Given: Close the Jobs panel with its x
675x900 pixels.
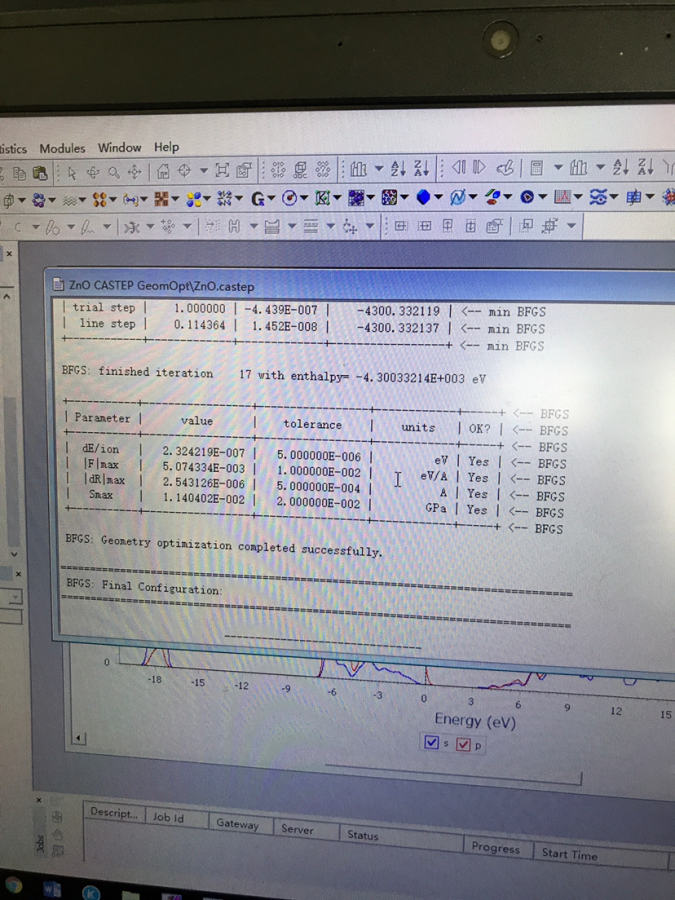Looking at the screenshot, I should [39, 800].
